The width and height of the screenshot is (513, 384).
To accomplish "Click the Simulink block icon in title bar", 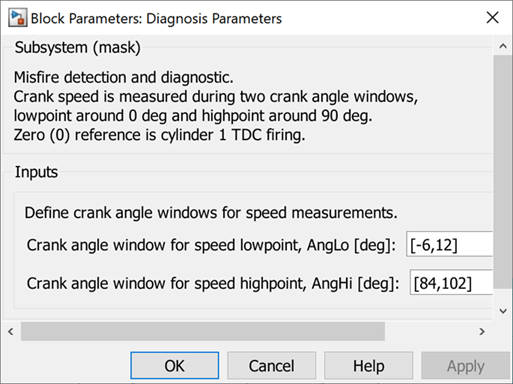I will click(17, 18).
